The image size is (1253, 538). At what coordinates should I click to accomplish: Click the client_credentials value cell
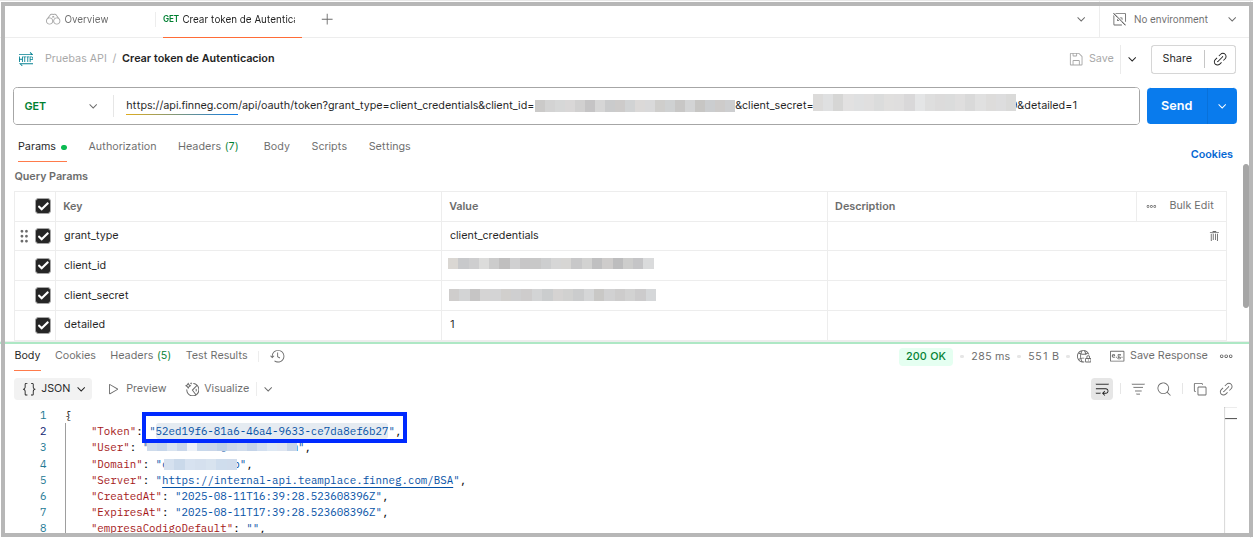pyautogui.click(x=634, y=236)
